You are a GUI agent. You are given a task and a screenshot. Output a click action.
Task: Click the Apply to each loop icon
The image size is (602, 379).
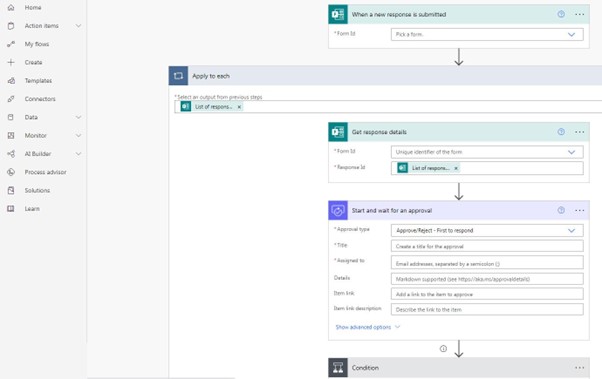(178, 76)
